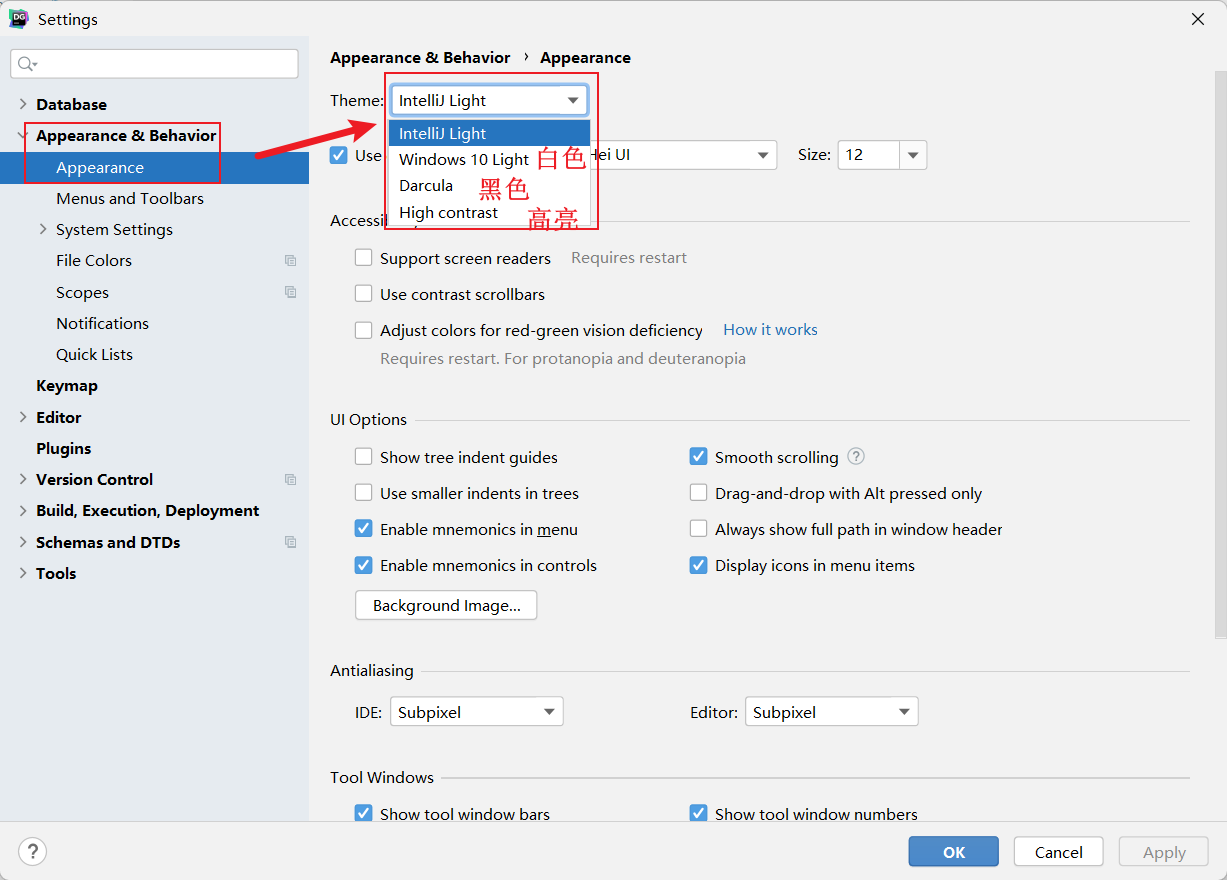This screenshot has width=1227, height=880.
Task: Collapse the Appearance & Behavior node
Action: (23, 135)
